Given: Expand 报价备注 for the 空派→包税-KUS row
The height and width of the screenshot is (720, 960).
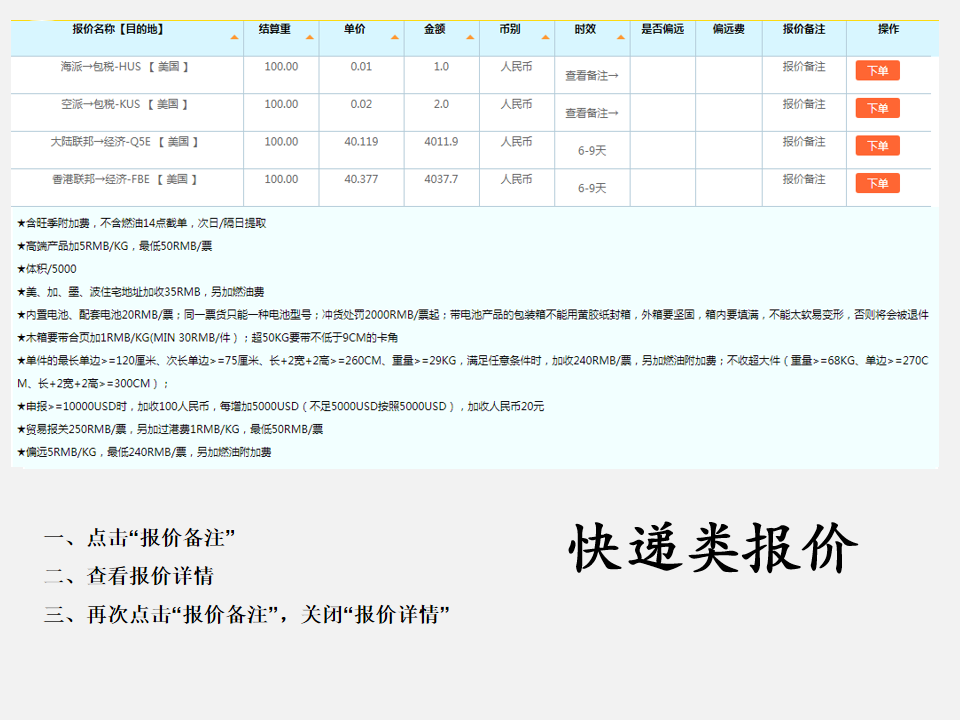Looking at the screenshot, I should pos(804,104).
